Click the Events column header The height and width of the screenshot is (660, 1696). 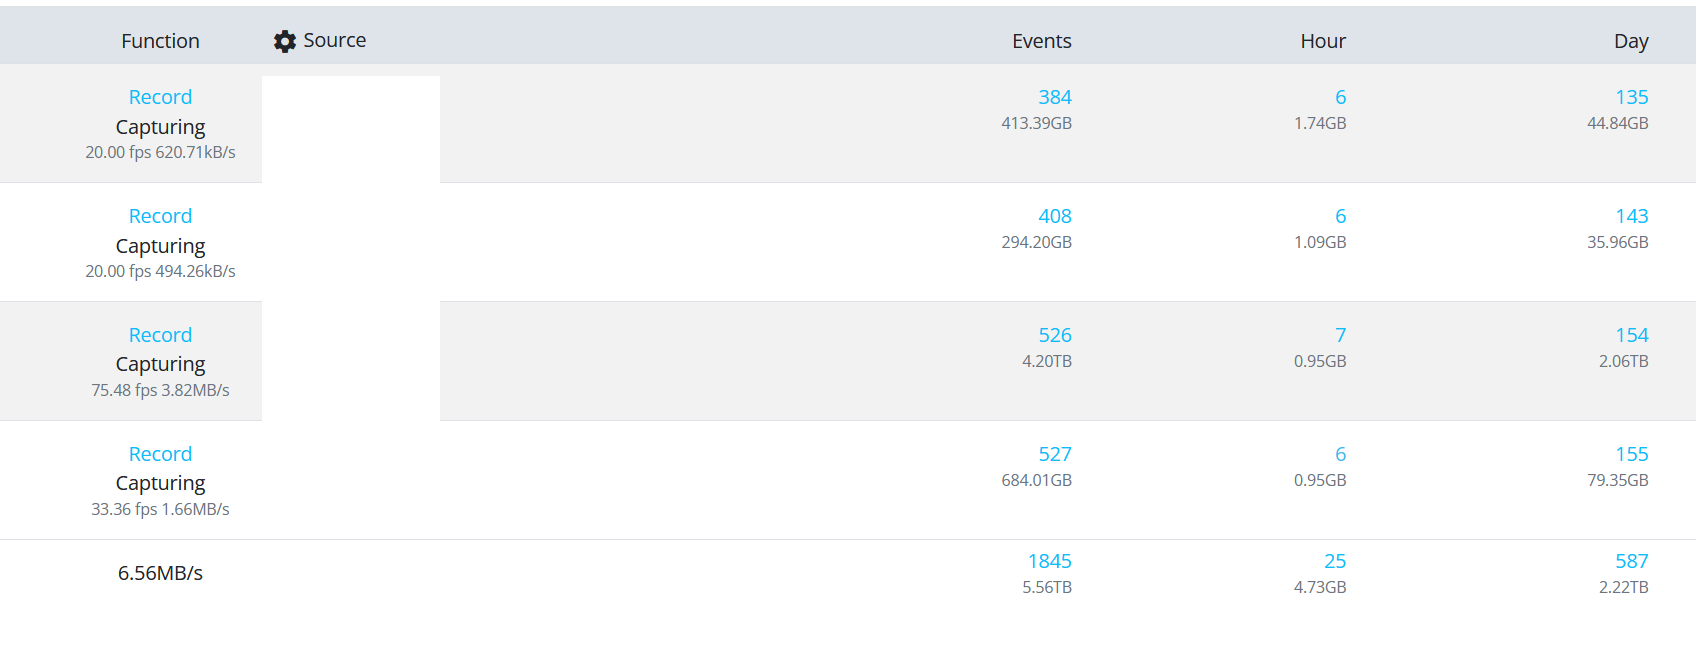(x=1041, y=41)
